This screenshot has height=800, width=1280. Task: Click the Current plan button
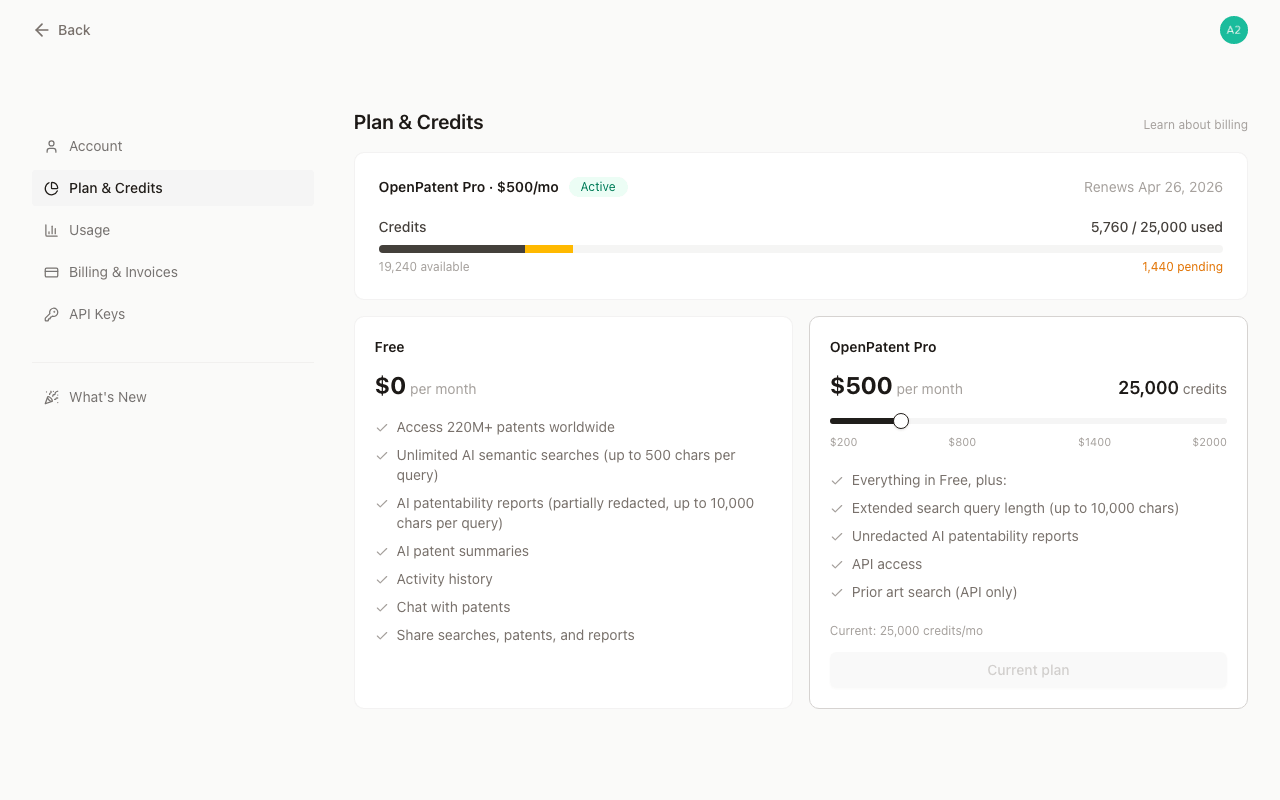pyautogui.click(x=1028, y=670)
